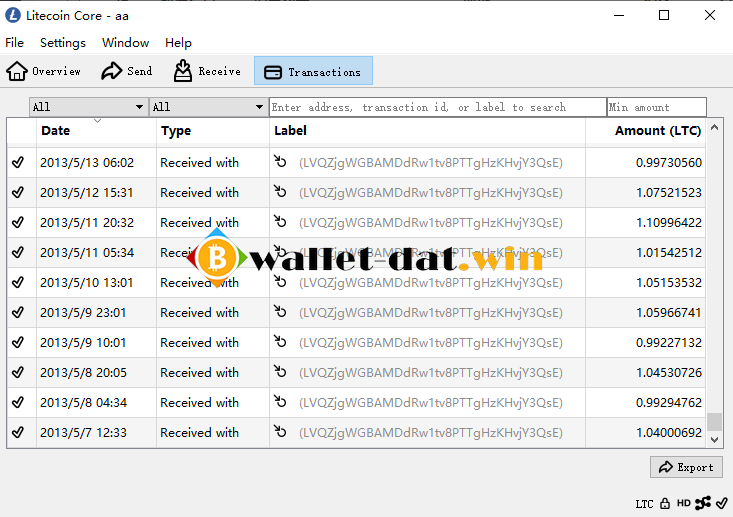Open the Settings menu
Image resolution: width=733 pixels, height=517 pixels.
[x=63, y=43]
